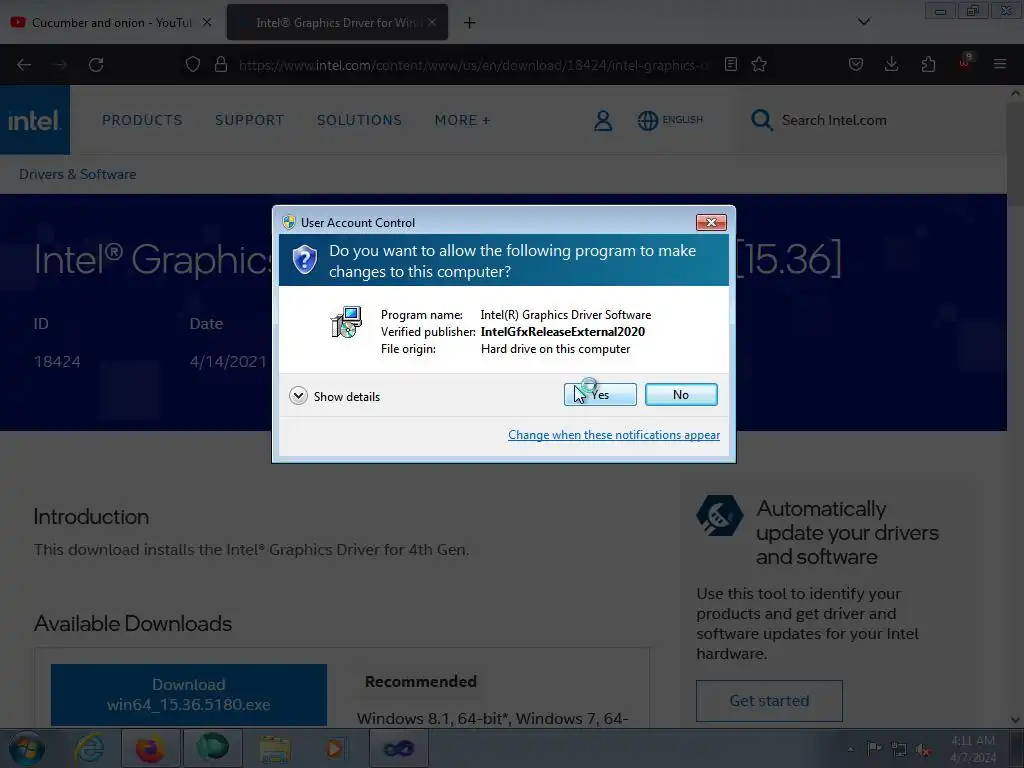Click the driver ID 18424 text
Viewport: 1024px width, 768px height.
pos(57,362)
